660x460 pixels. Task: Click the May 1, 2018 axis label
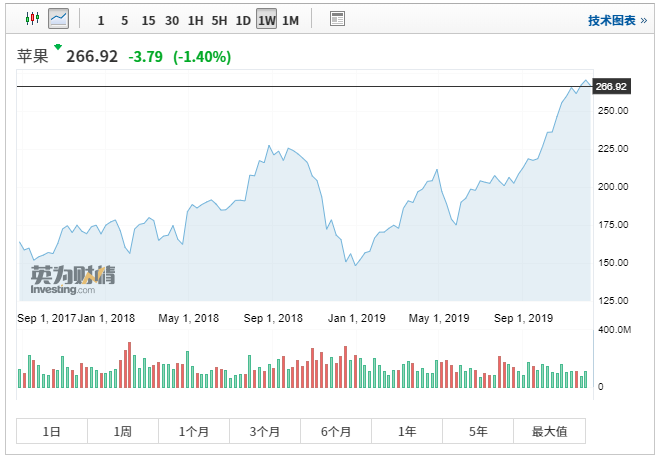point(189,318)
